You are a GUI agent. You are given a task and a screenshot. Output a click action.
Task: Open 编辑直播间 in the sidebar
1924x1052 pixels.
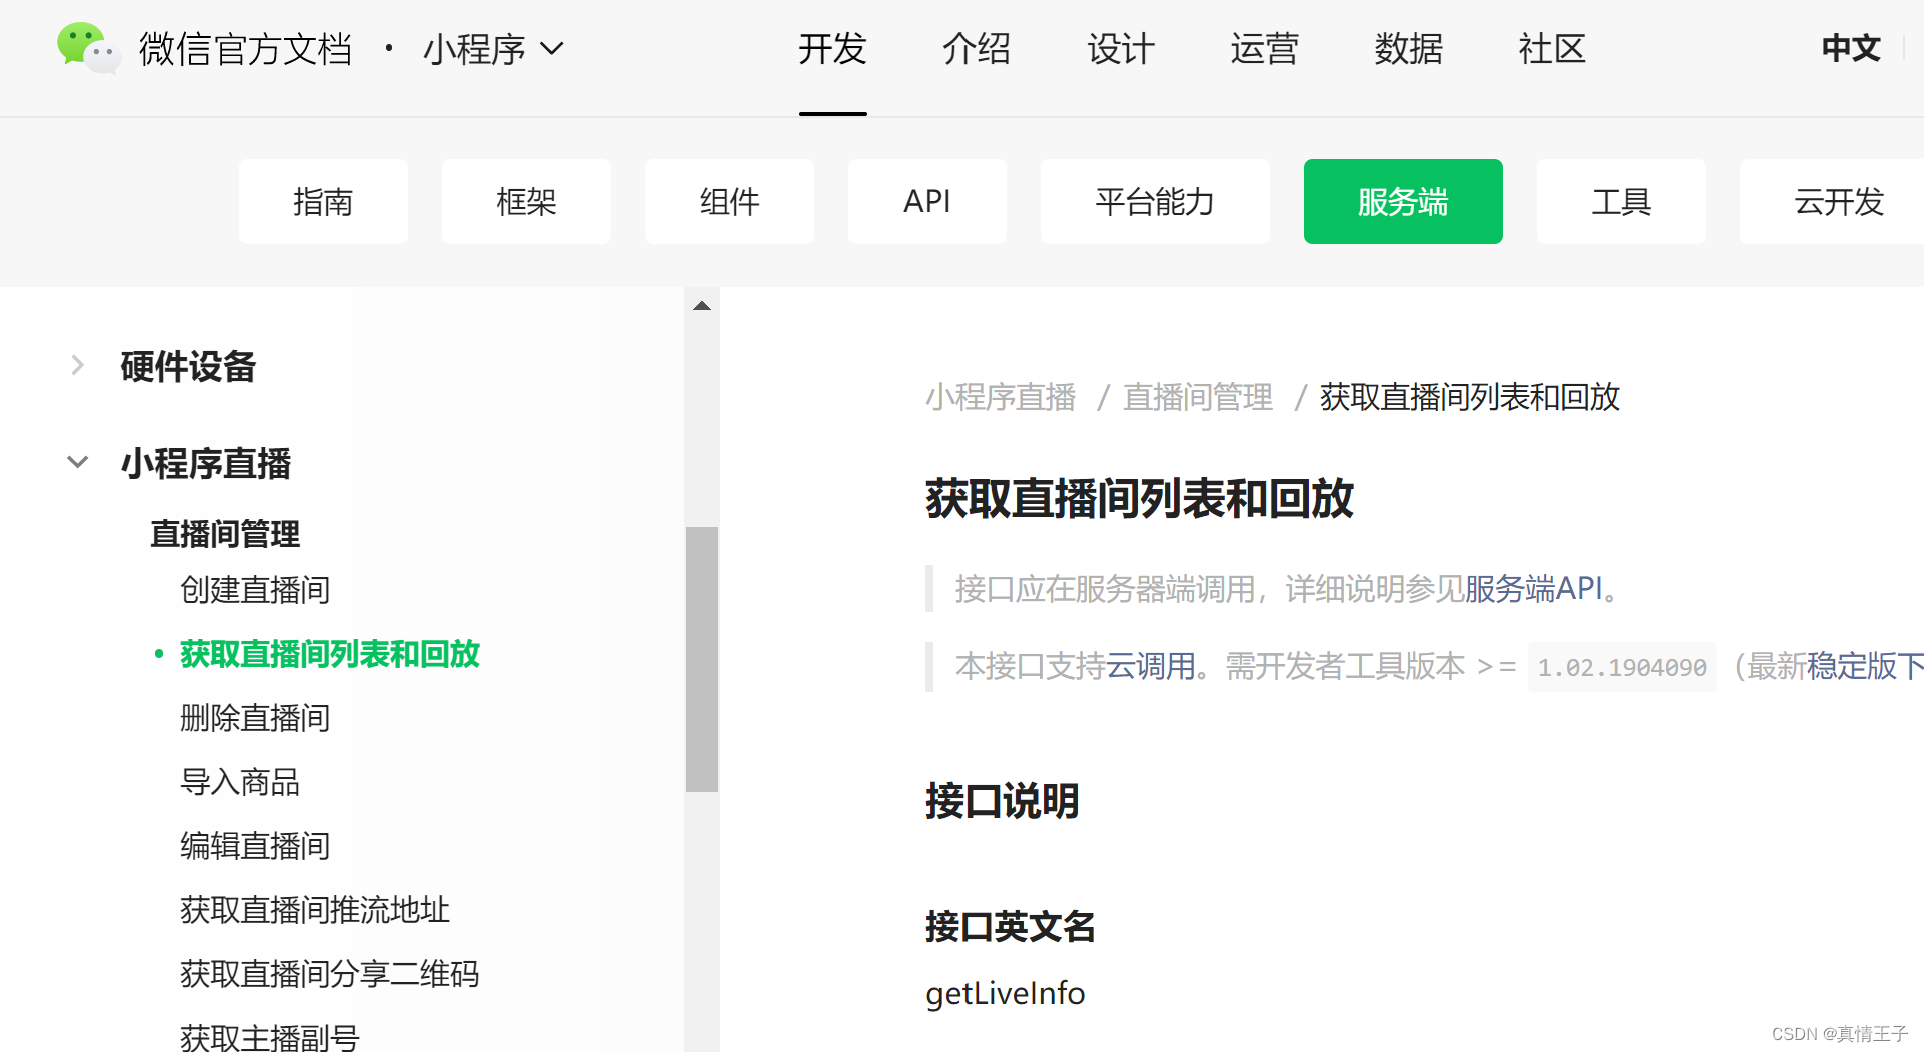(255, 845)
